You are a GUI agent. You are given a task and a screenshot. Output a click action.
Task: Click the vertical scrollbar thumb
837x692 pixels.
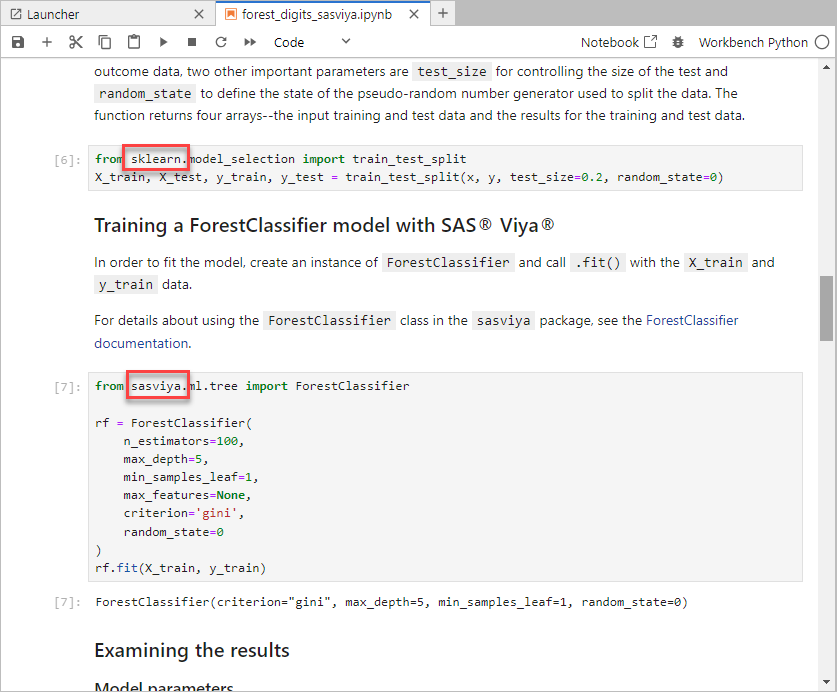point(827,308)
